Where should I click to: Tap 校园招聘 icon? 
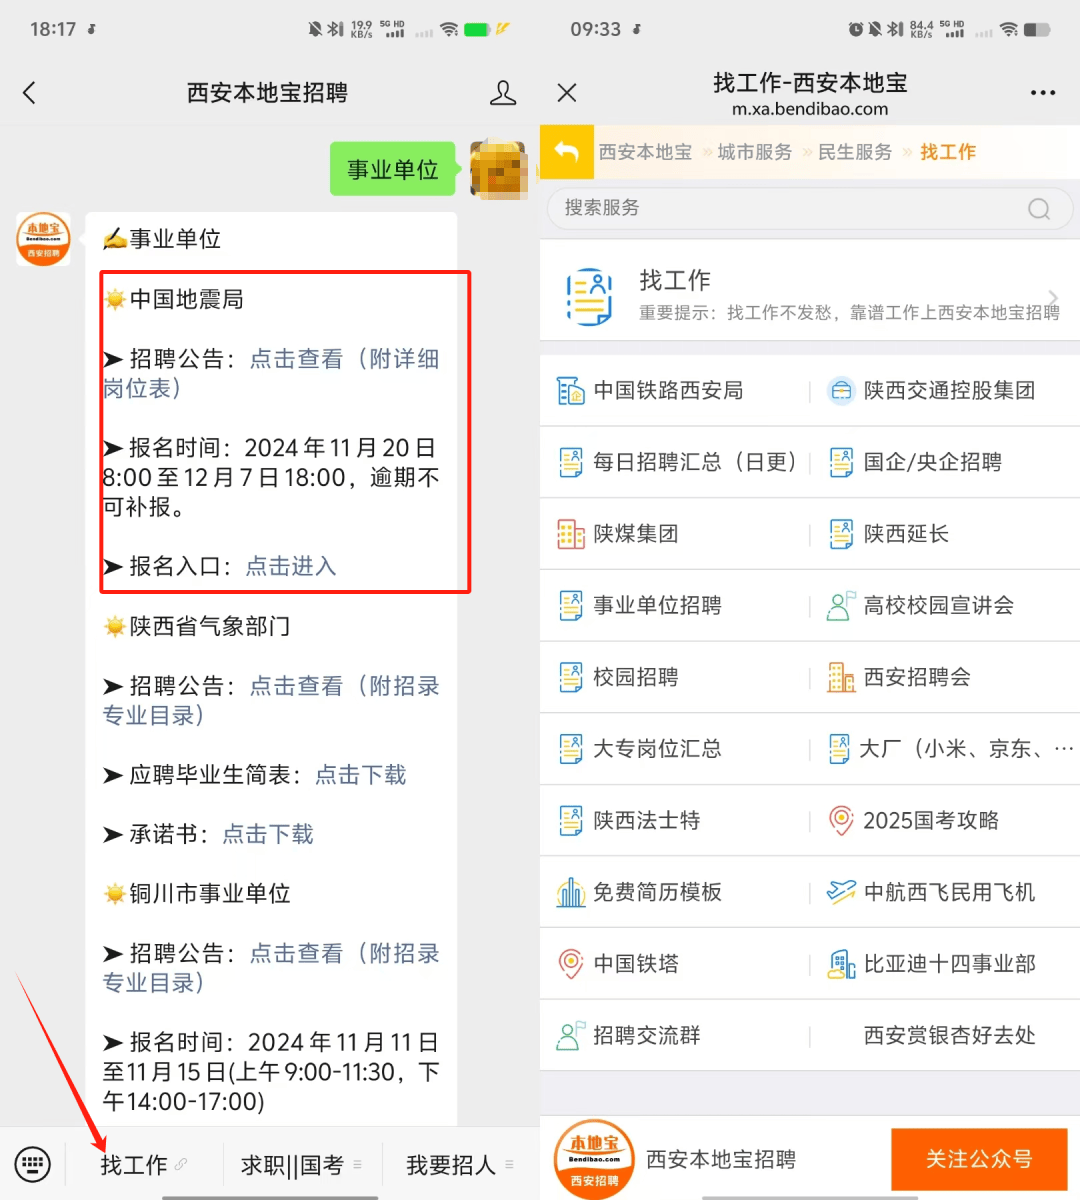click(570, 677)
